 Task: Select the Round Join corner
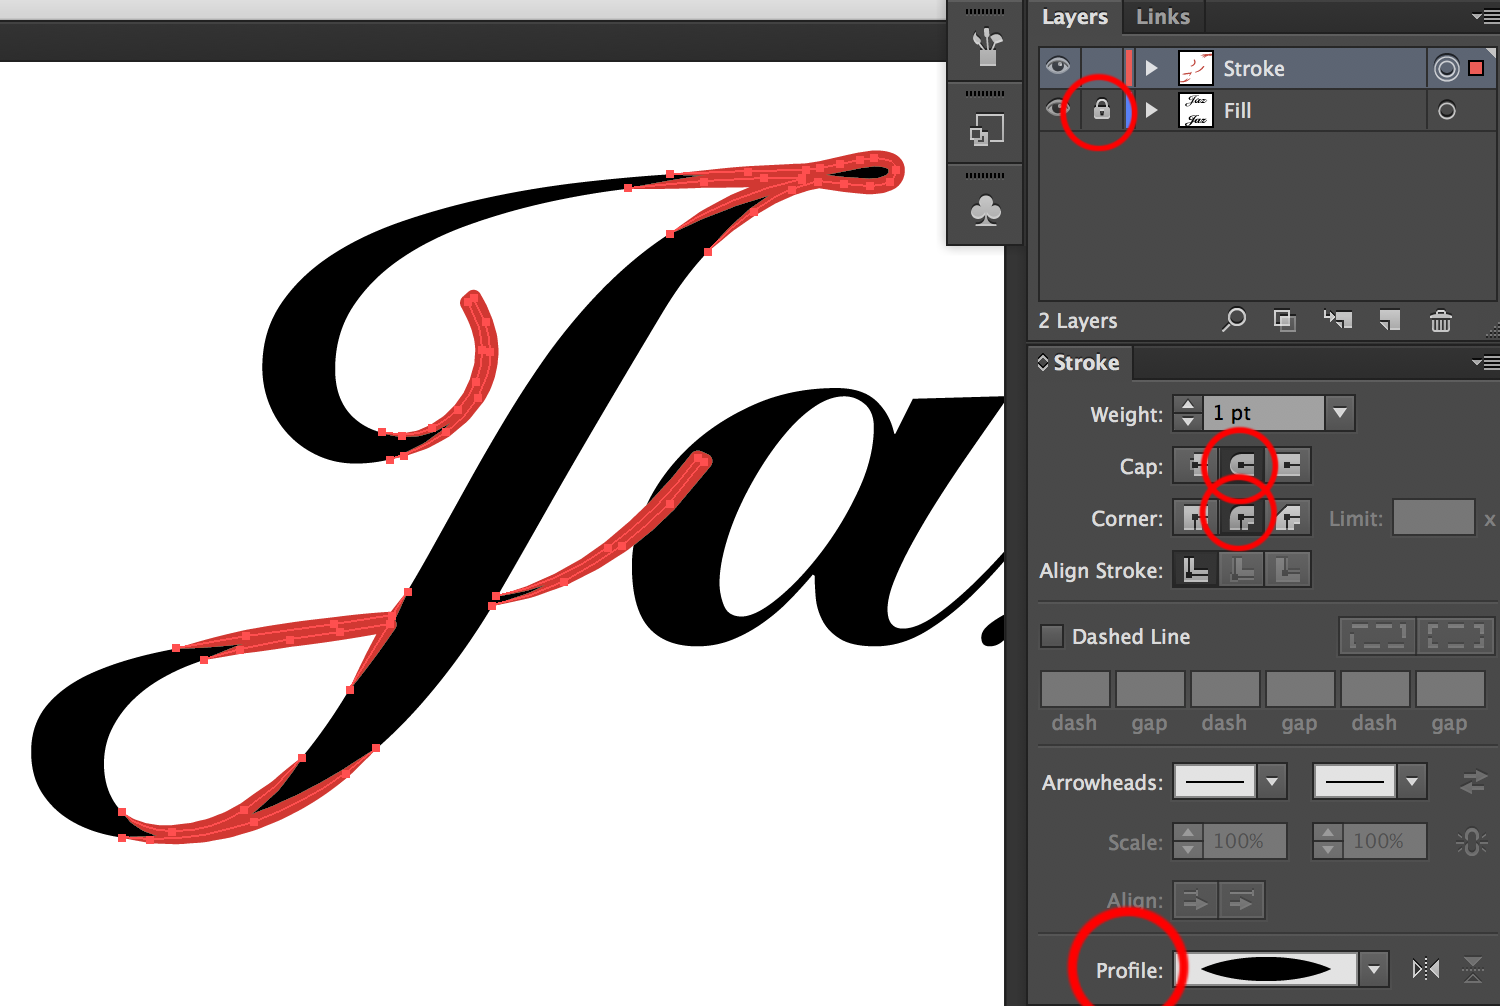tap(1241, 518)
